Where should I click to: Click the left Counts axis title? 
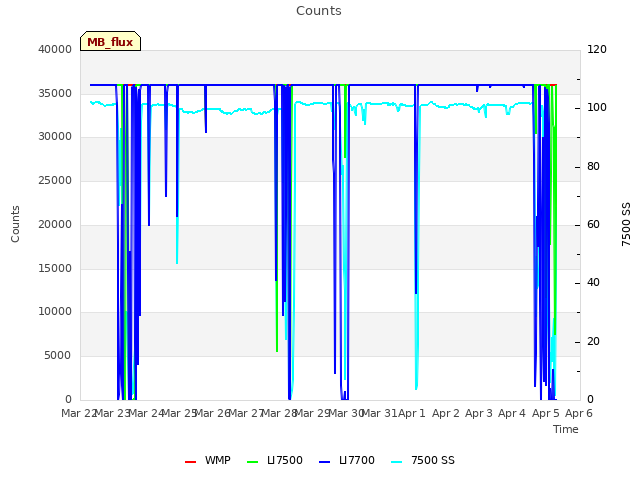pyautogui.click(x=15, y=224)
